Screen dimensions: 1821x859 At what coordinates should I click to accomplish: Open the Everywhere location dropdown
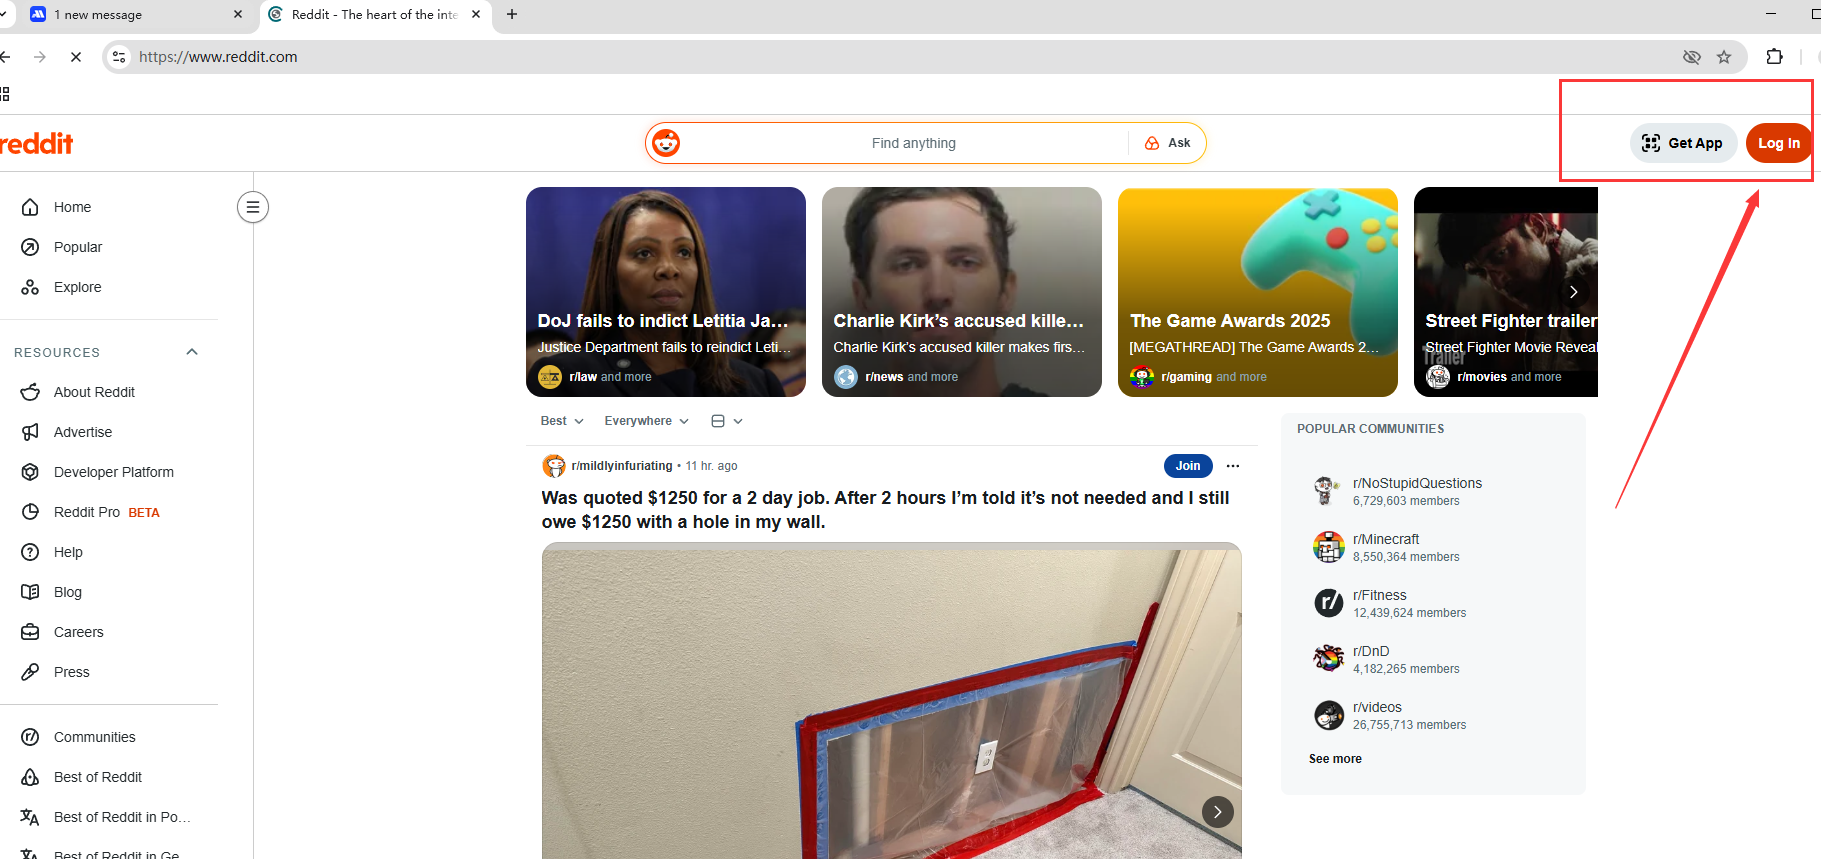click(x=646, y=421)
